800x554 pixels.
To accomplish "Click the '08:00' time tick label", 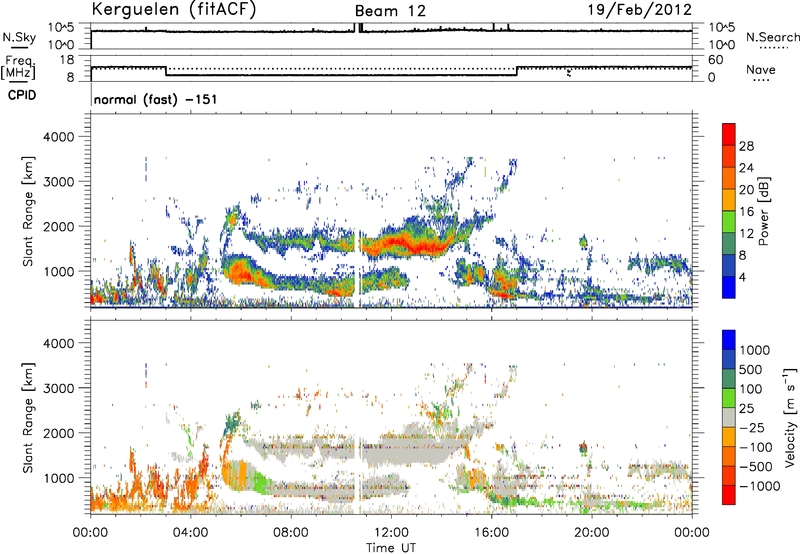I will [291, 533].
